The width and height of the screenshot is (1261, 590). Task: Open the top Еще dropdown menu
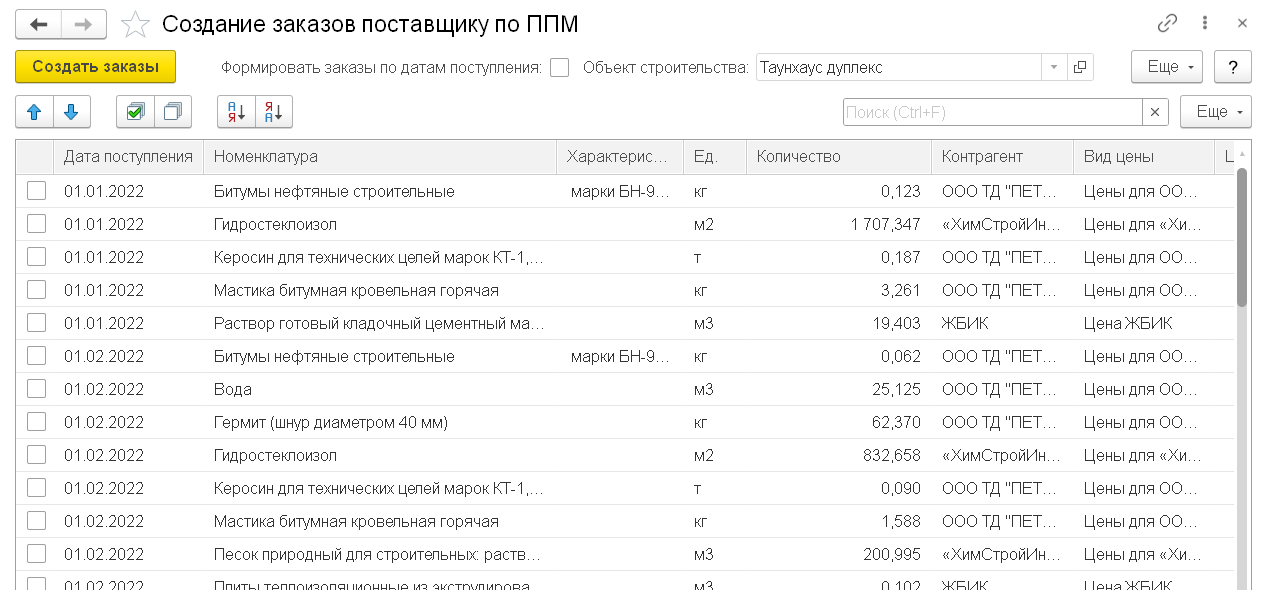tap(1166, 68)
